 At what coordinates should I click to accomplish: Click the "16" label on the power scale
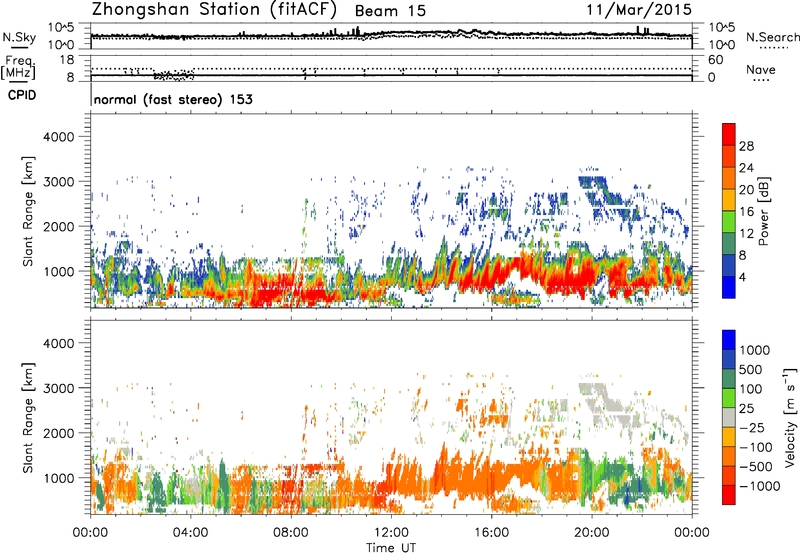click(746, 212)
